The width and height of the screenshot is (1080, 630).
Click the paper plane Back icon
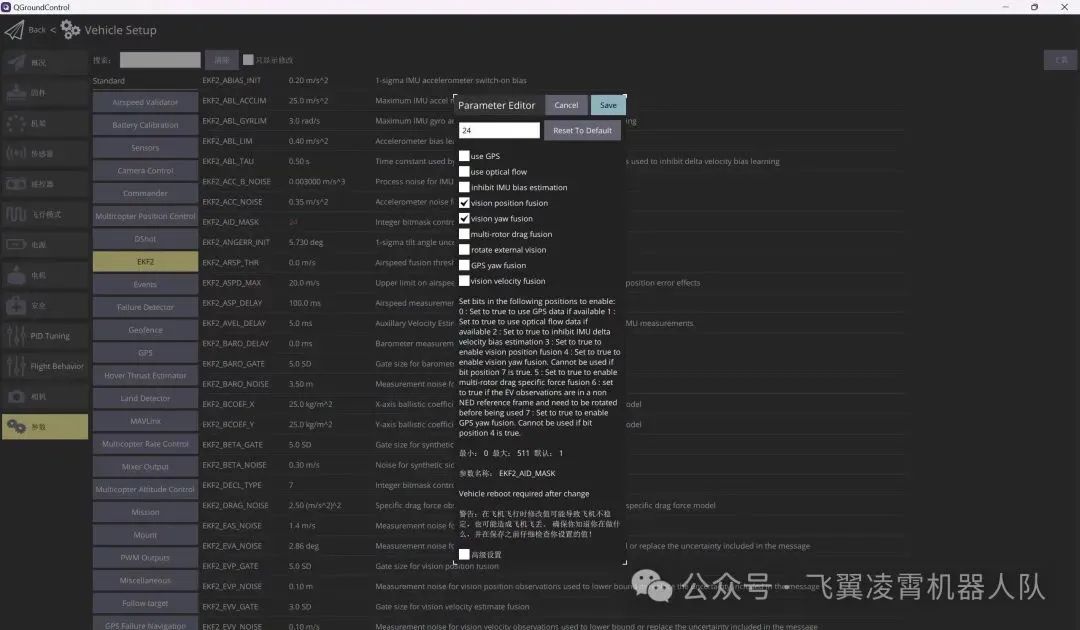(x=14, y=30)
